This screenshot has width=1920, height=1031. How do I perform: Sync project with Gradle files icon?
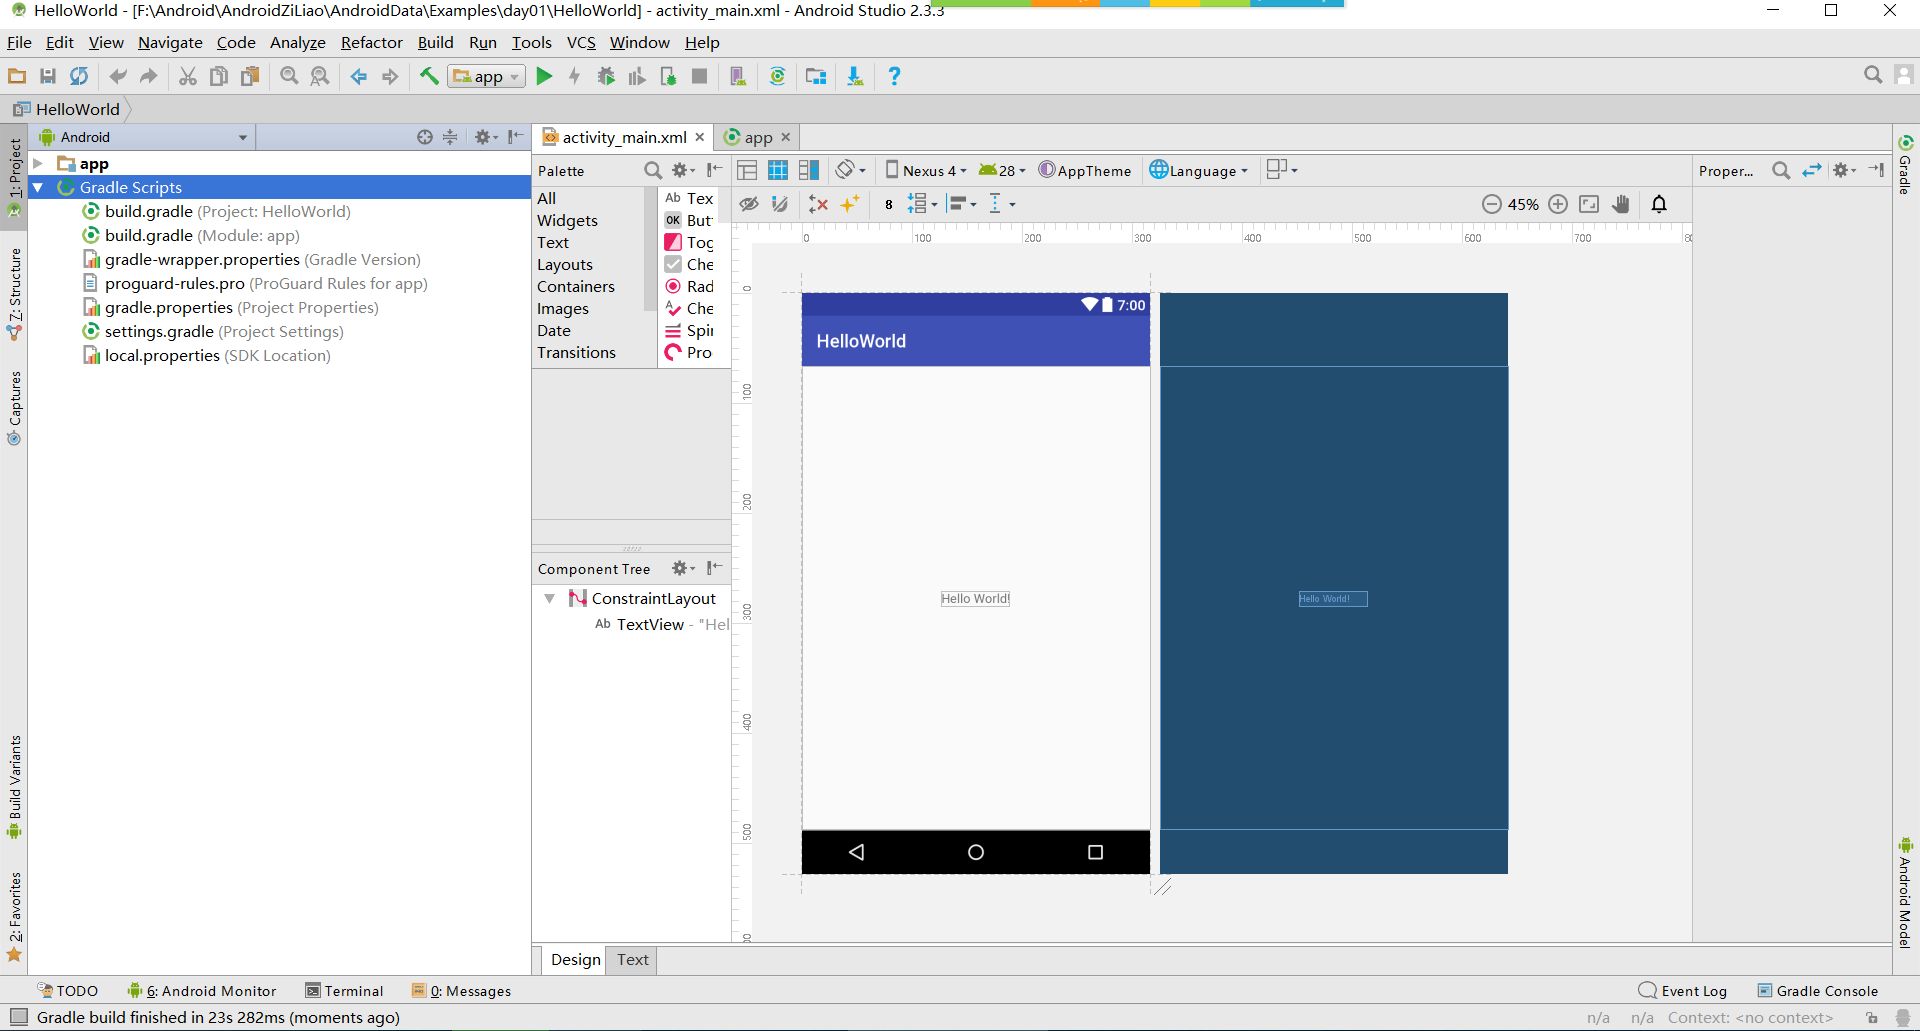777,76
